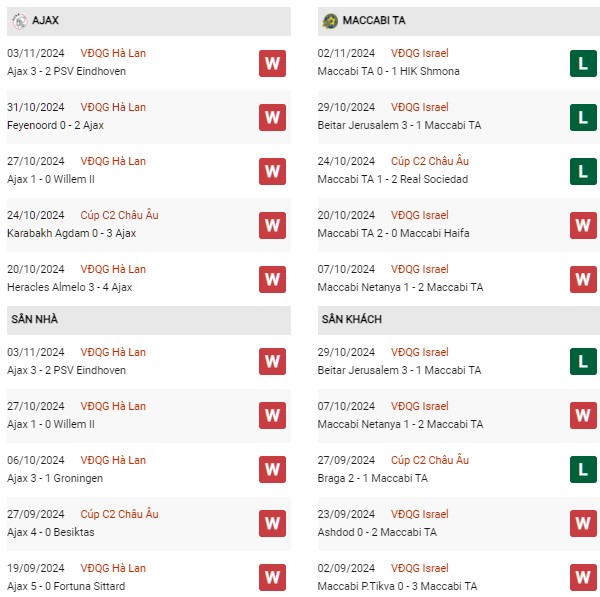The width and height of the screenshot is (600, 597).
Task: Open VĐQG Hà Lan link on 06/10/2024 row
Action: tap(113, 460)
